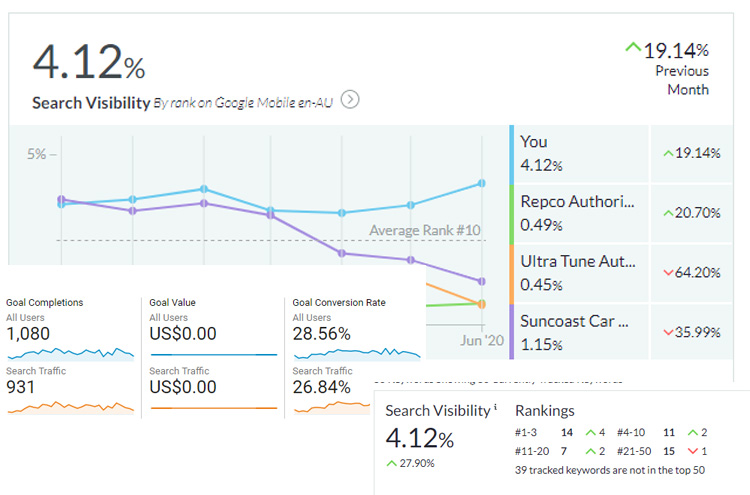Click the green up arrow beside Previous Month 19.14%

pyautogui.click(x=632, y=46)
